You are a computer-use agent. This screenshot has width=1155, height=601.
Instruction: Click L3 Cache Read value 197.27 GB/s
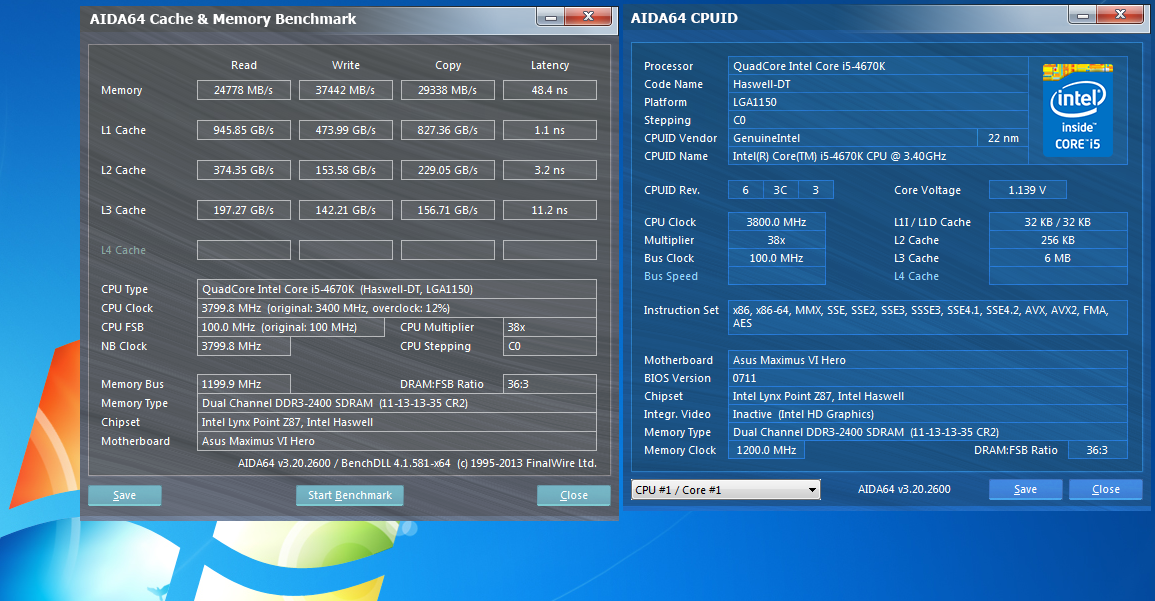(x=244, y=210)
